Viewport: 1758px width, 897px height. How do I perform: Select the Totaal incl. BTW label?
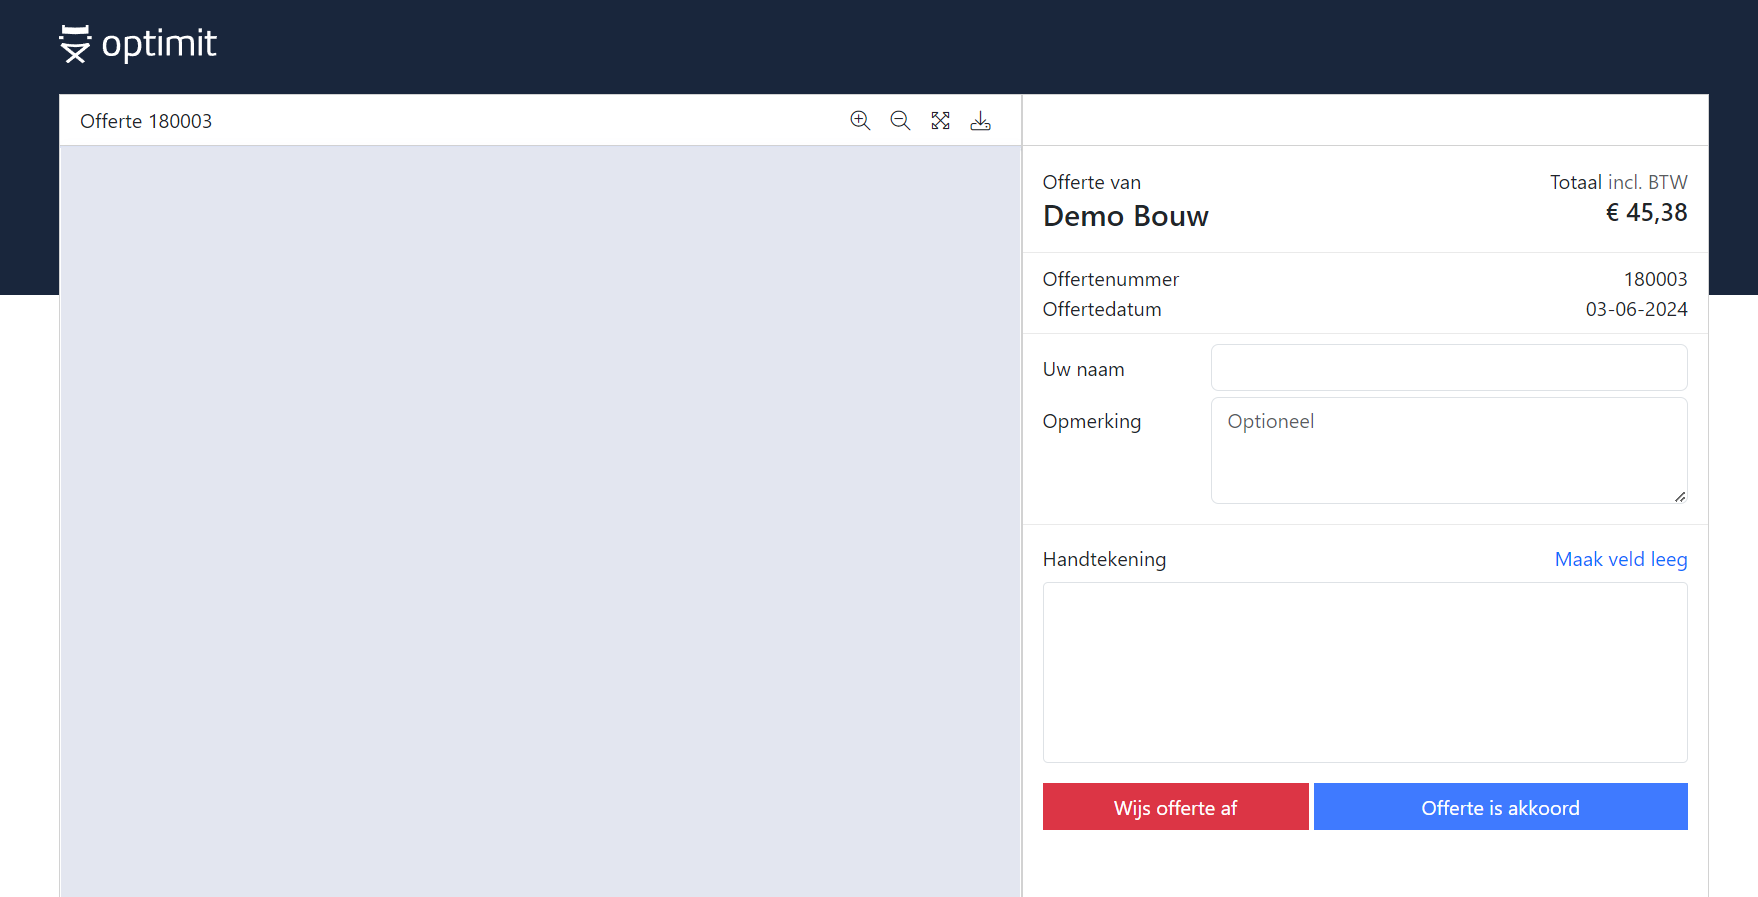pyautogui.click(x=1619, y=182)
